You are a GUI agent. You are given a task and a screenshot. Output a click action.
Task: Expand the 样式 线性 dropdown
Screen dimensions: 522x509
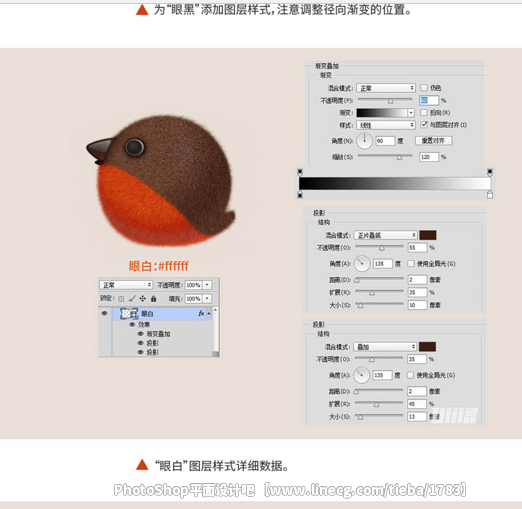pyautogui.click(x=386, y=125)
